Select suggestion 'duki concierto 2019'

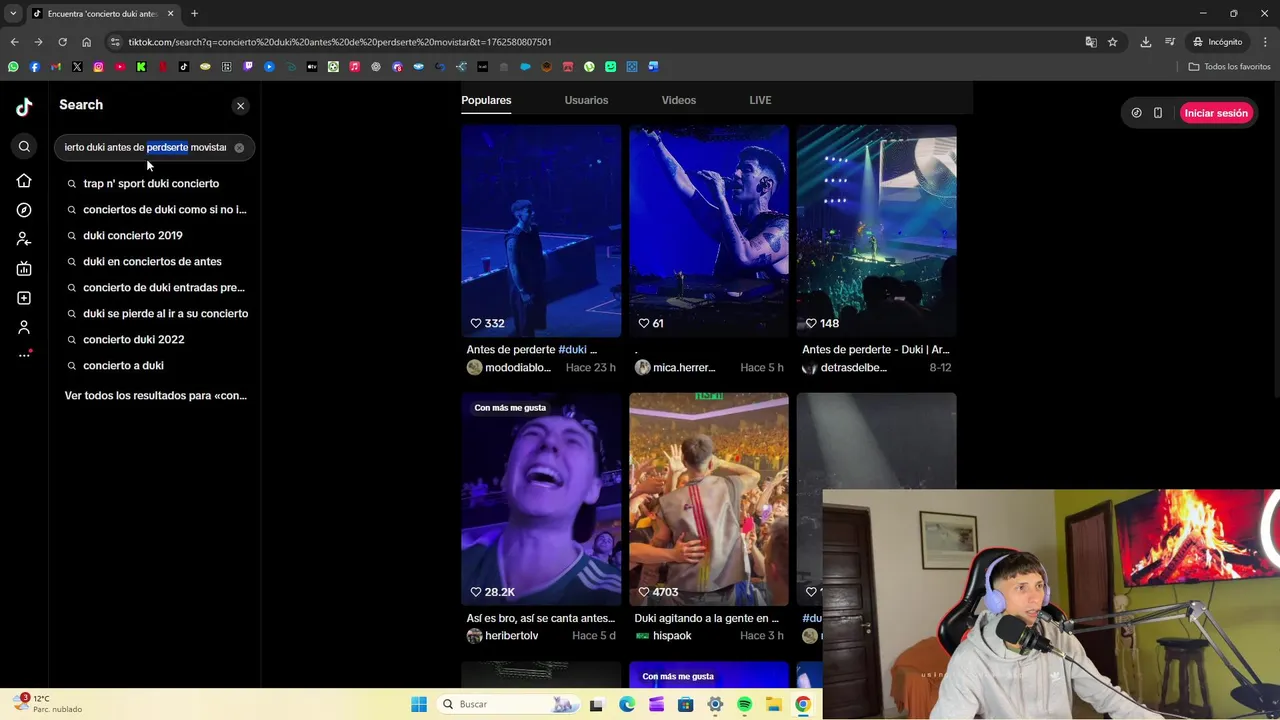tap(133, 235)
